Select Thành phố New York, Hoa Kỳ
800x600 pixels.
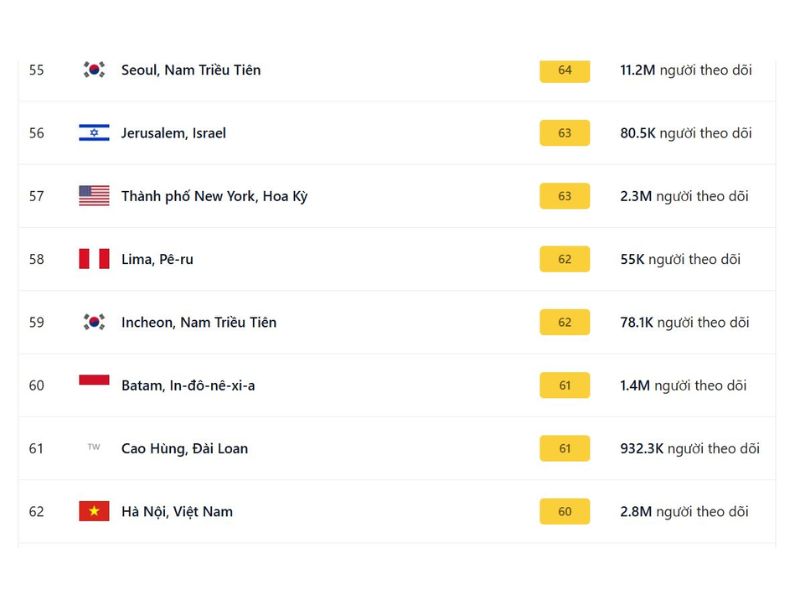pos(214,196)
